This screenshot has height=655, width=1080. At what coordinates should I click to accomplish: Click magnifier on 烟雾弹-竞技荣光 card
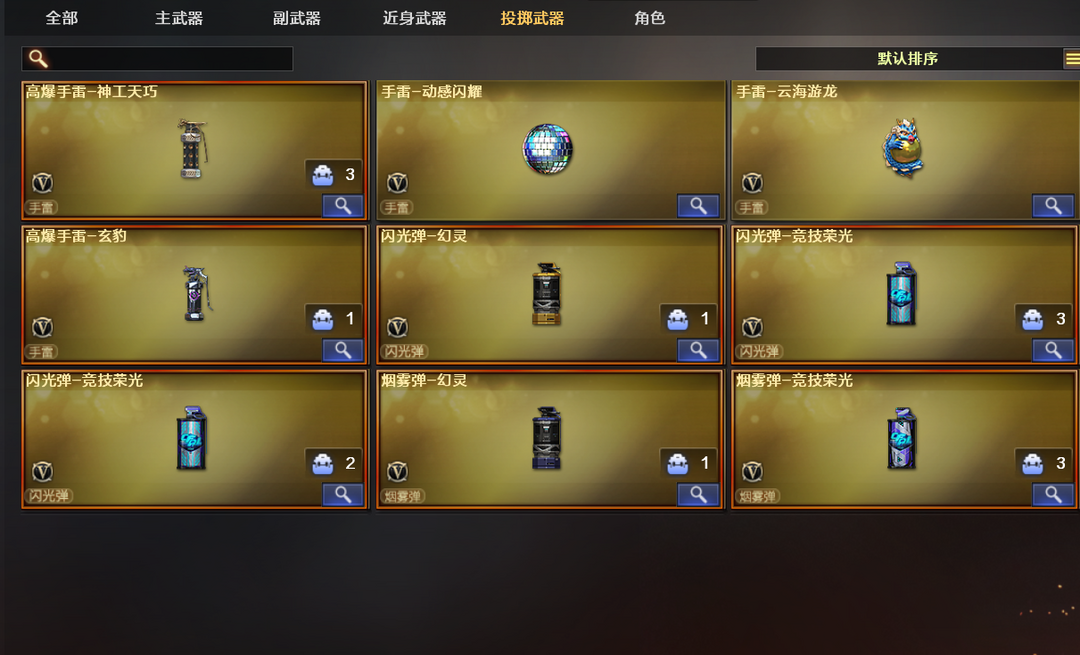1052,494
